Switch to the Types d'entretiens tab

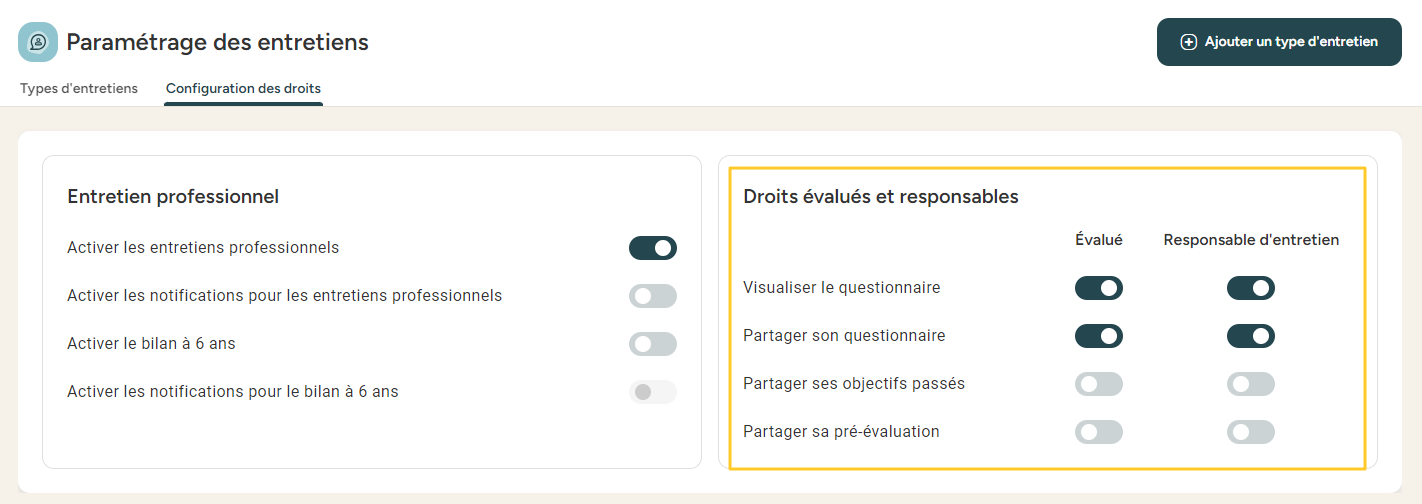pos(79,88)
